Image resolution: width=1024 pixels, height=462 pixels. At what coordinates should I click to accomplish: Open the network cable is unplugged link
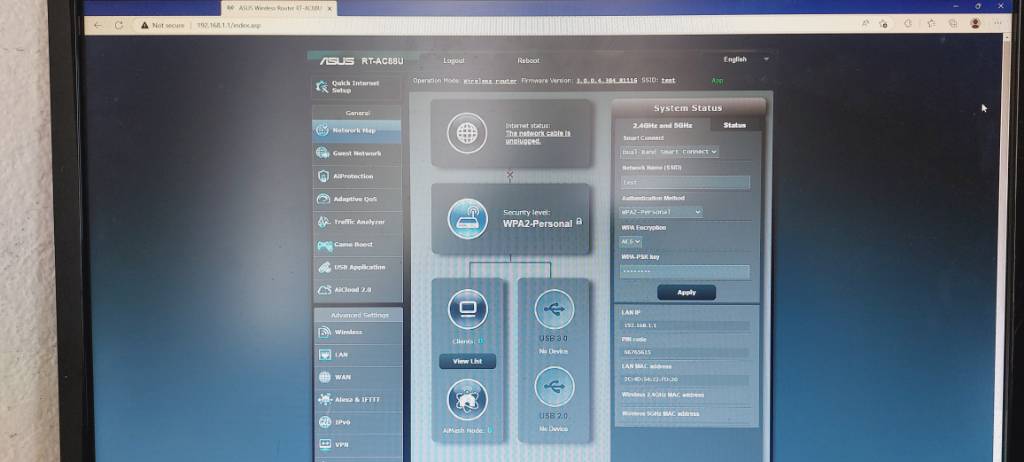pyautogui.click(x=537, y=137)
